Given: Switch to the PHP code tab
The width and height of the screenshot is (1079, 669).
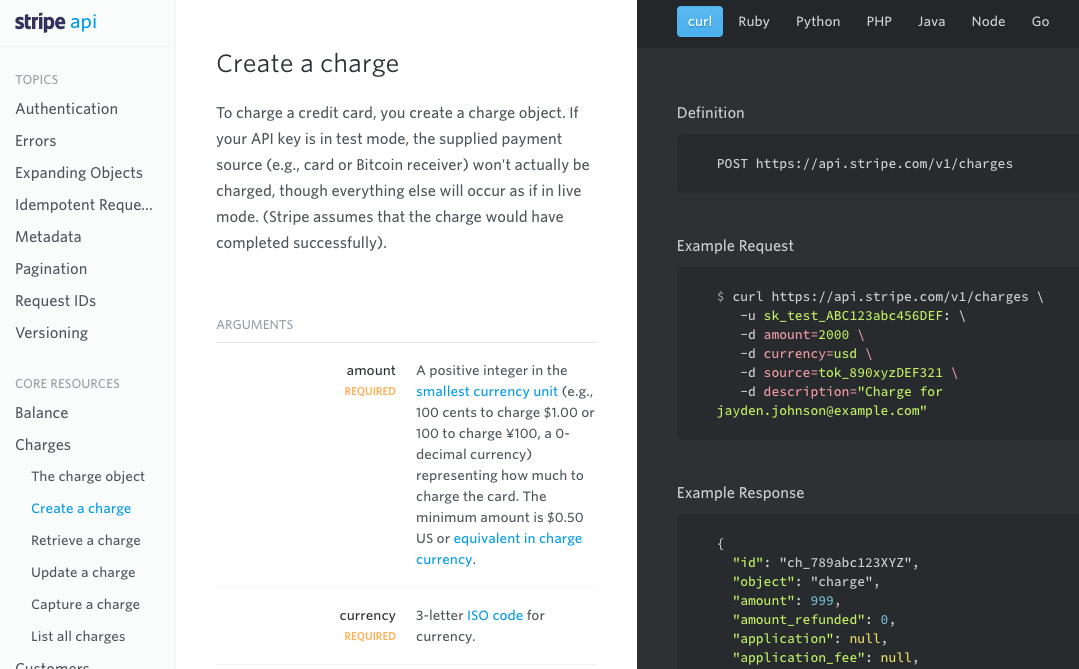Looking at the screenshot, I should click(x=878, y=21).
